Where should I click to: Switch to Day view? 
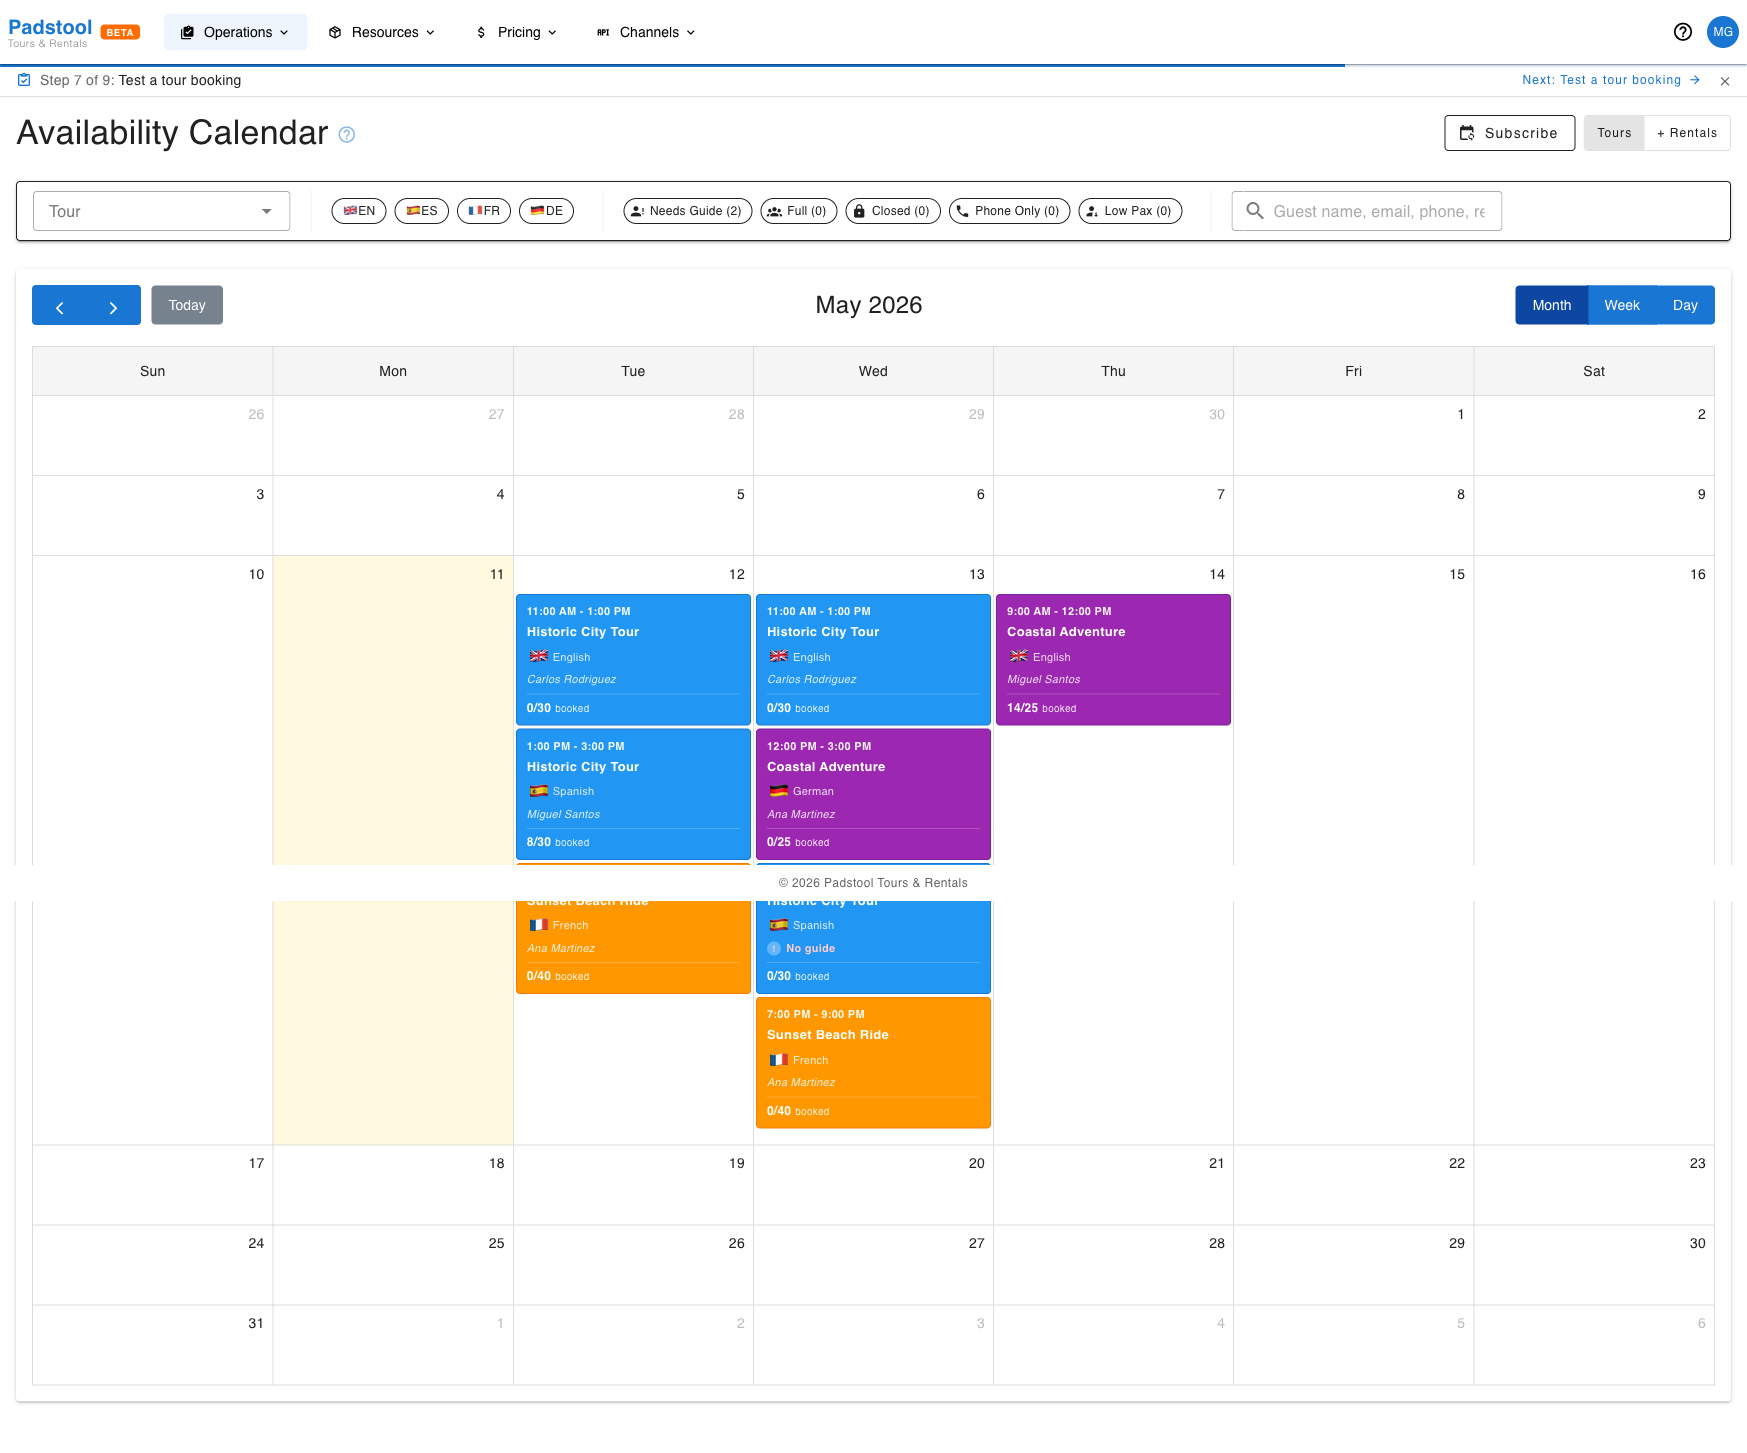pos(1685,306)
